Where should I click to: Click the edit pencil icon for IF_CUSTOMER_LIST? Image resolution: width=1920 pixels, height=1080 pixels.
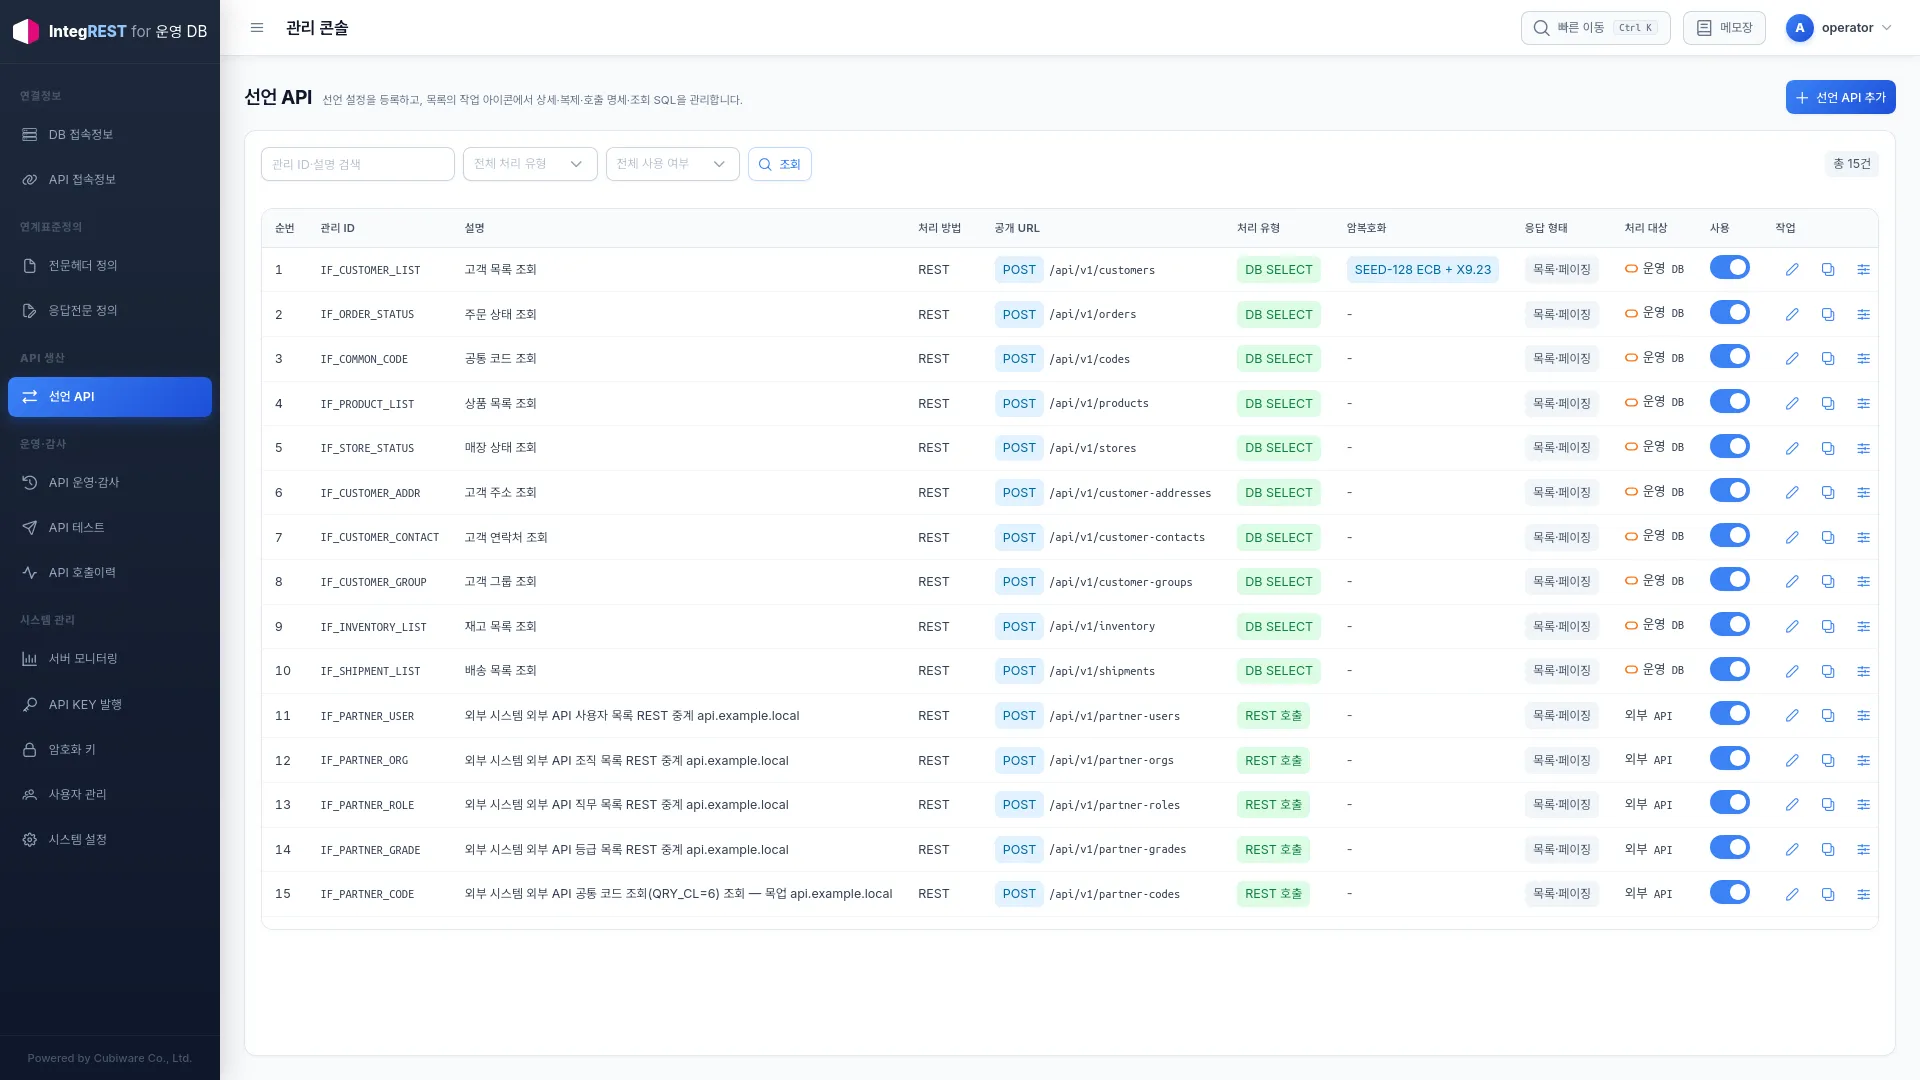tap(1792, 270)
